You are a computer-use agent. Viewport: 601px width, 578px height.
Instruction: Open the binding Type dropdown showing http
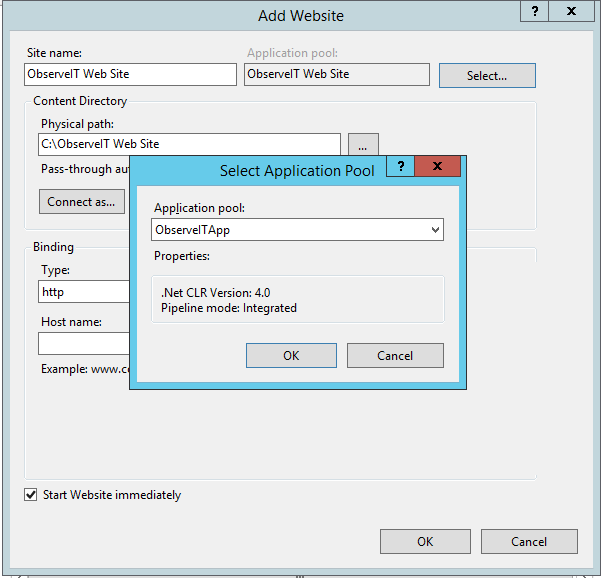coord(85,292)
